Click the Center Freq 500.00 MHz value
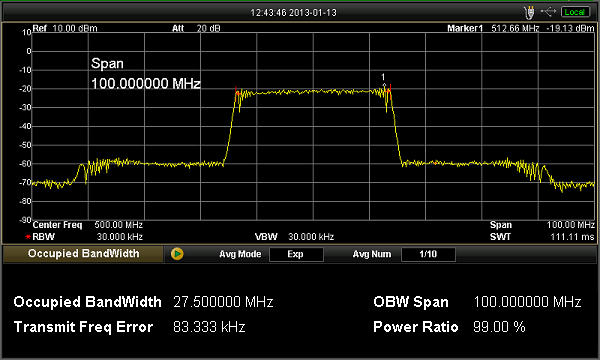 (119, 225)
